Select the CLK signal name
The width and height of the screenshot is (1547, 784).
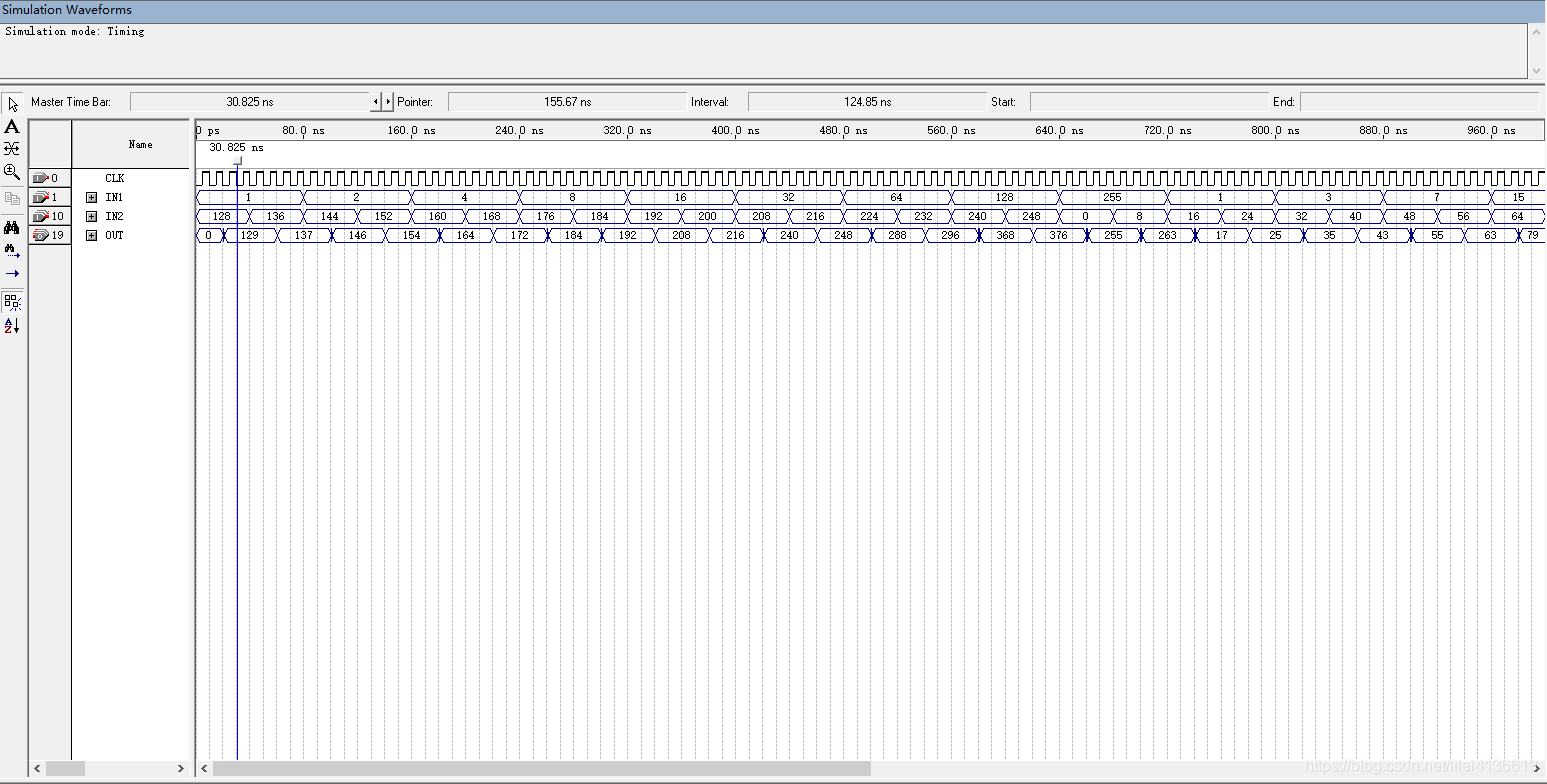(x=114, y=178)
